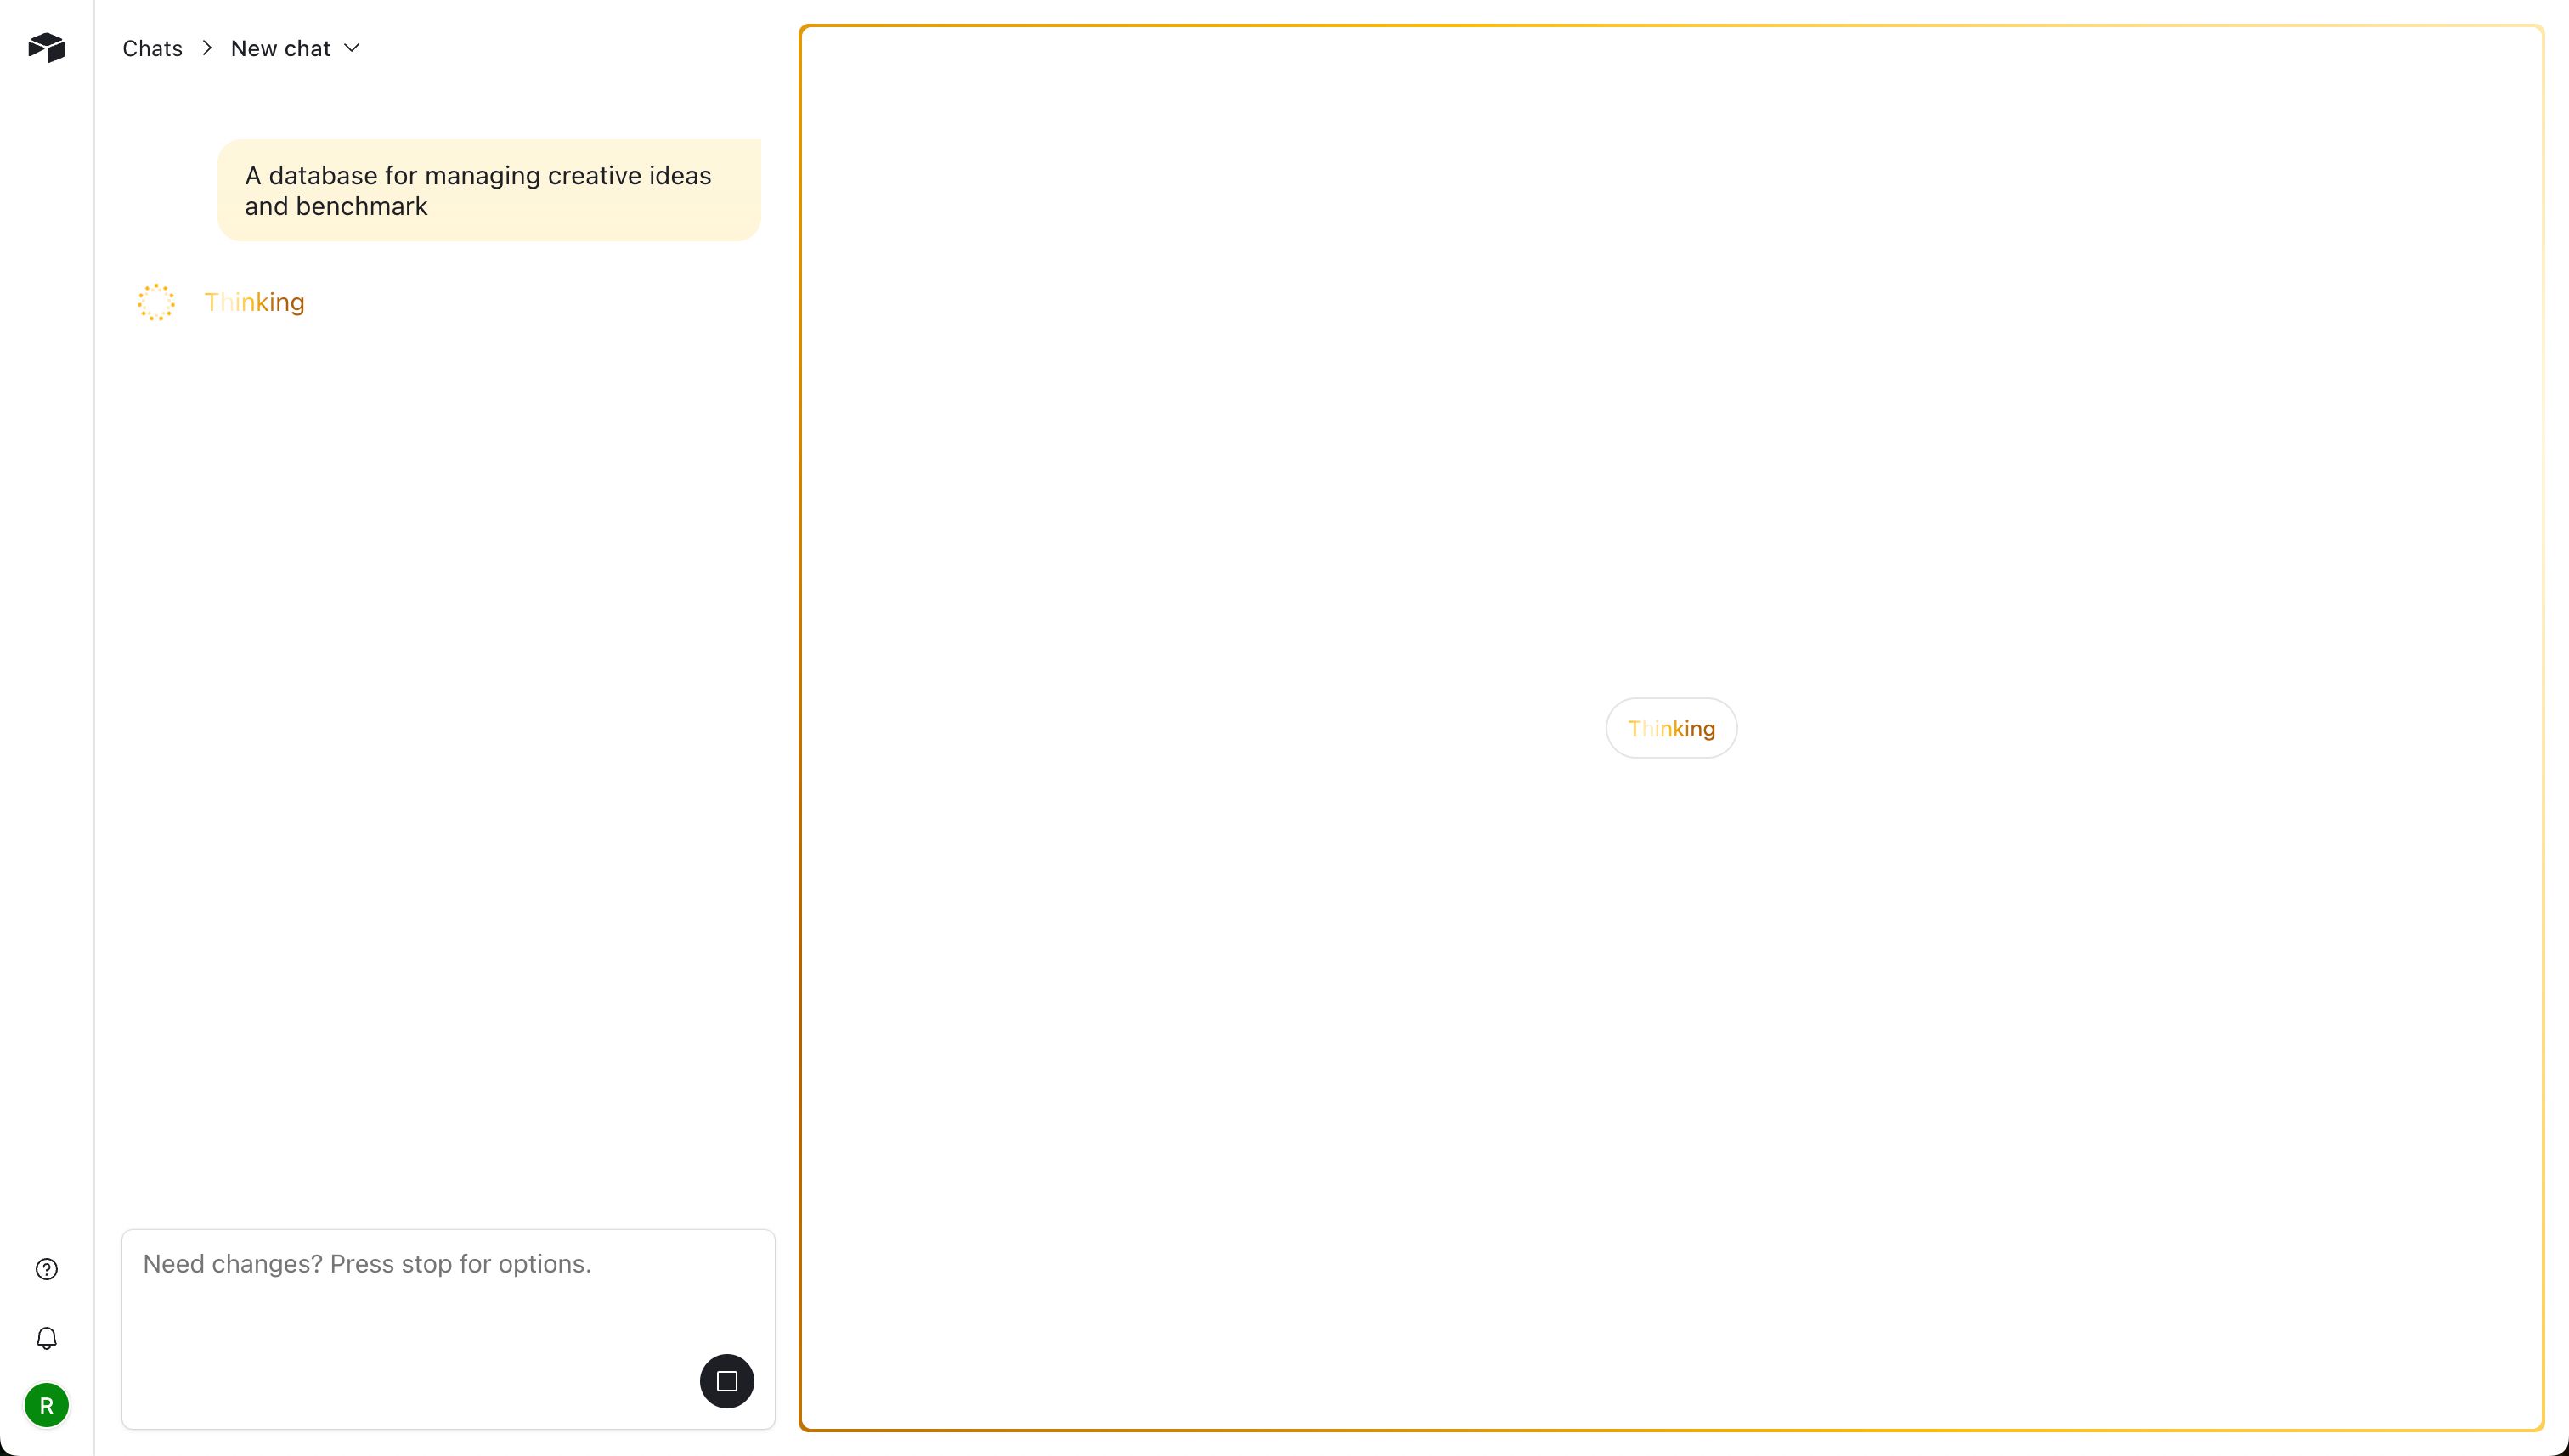Screen dimensions: 2569x1456
Task: Click the breadcrumb separator arrow after Chats
Action: 207,48
